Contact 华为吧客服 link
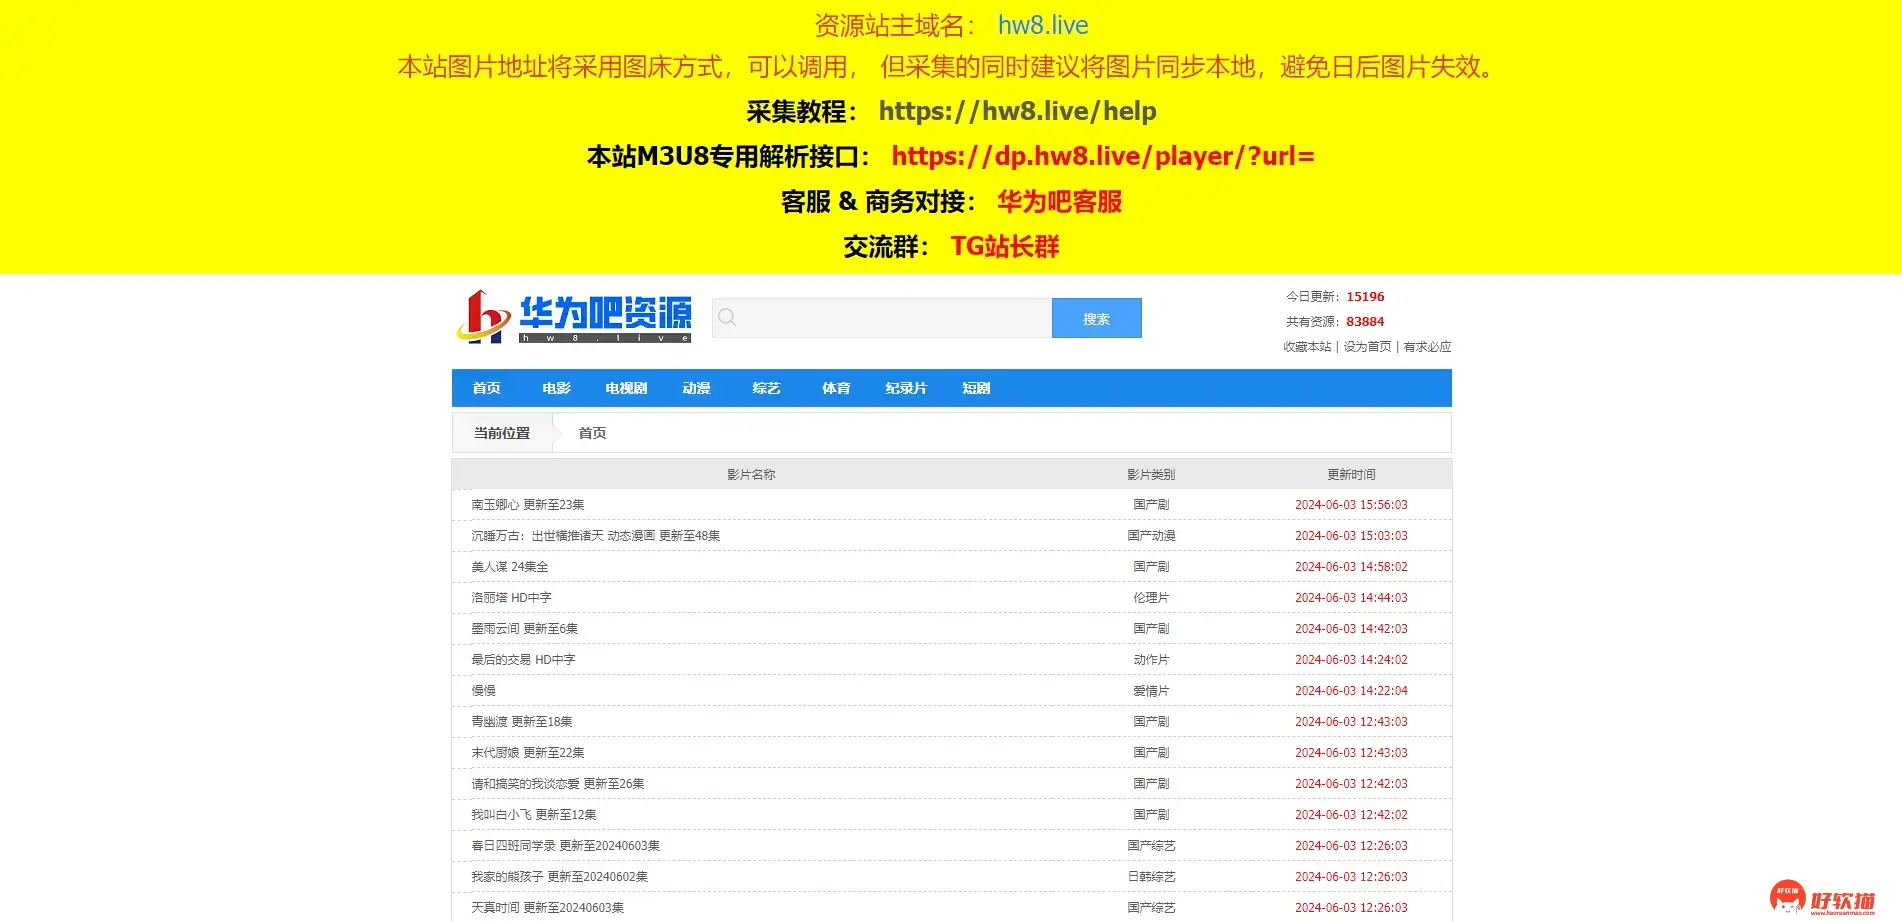Screen dimensions: 1902x922 click(1059, 201)
